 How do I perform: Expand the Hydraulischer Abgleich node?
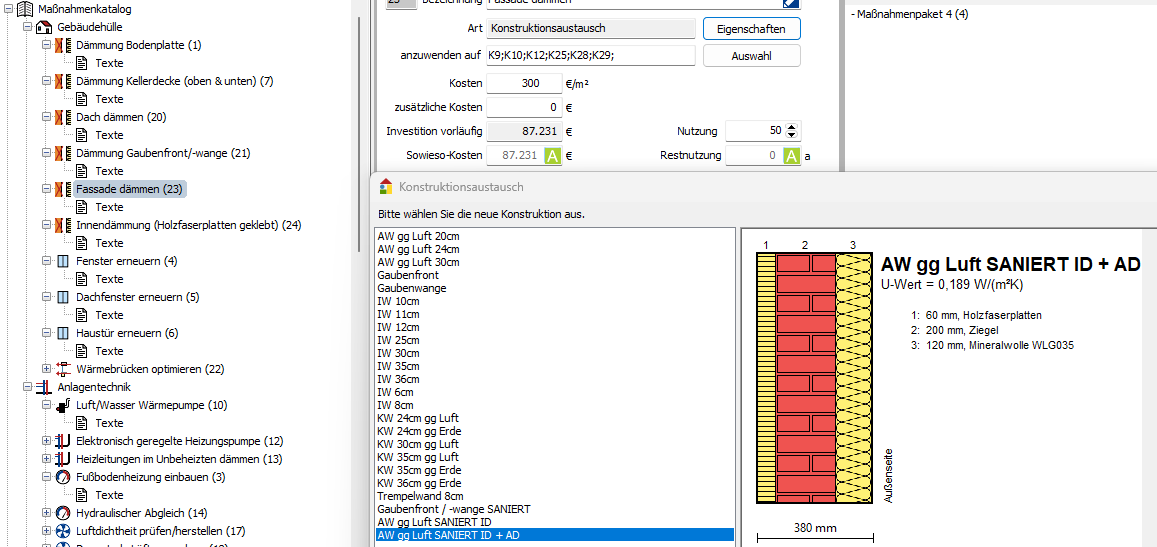tap(46, 513)
